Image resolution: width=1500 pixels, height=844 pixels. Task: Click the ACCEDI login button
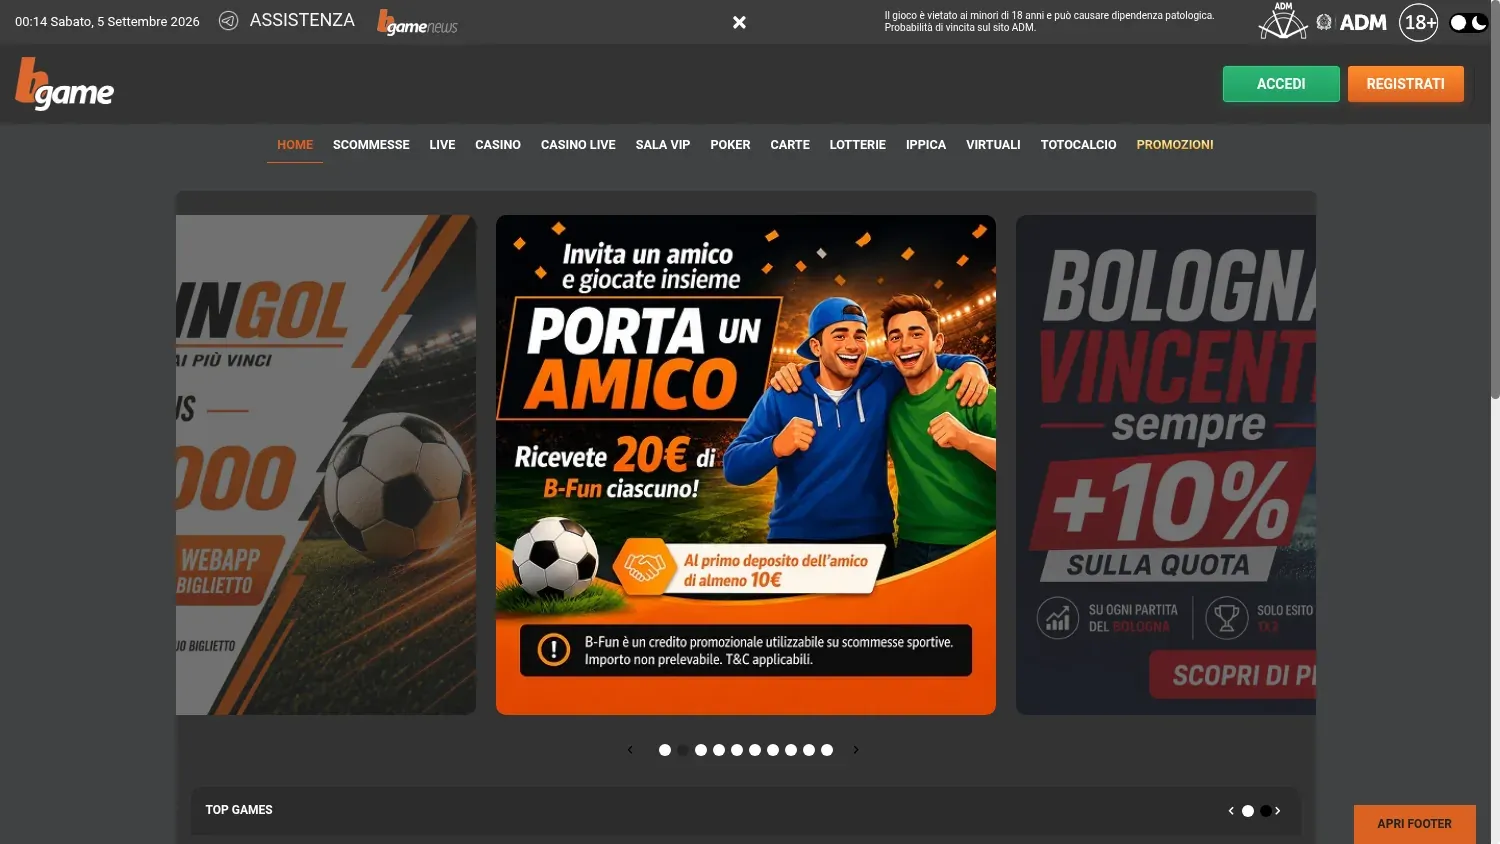coord(1281,84)
